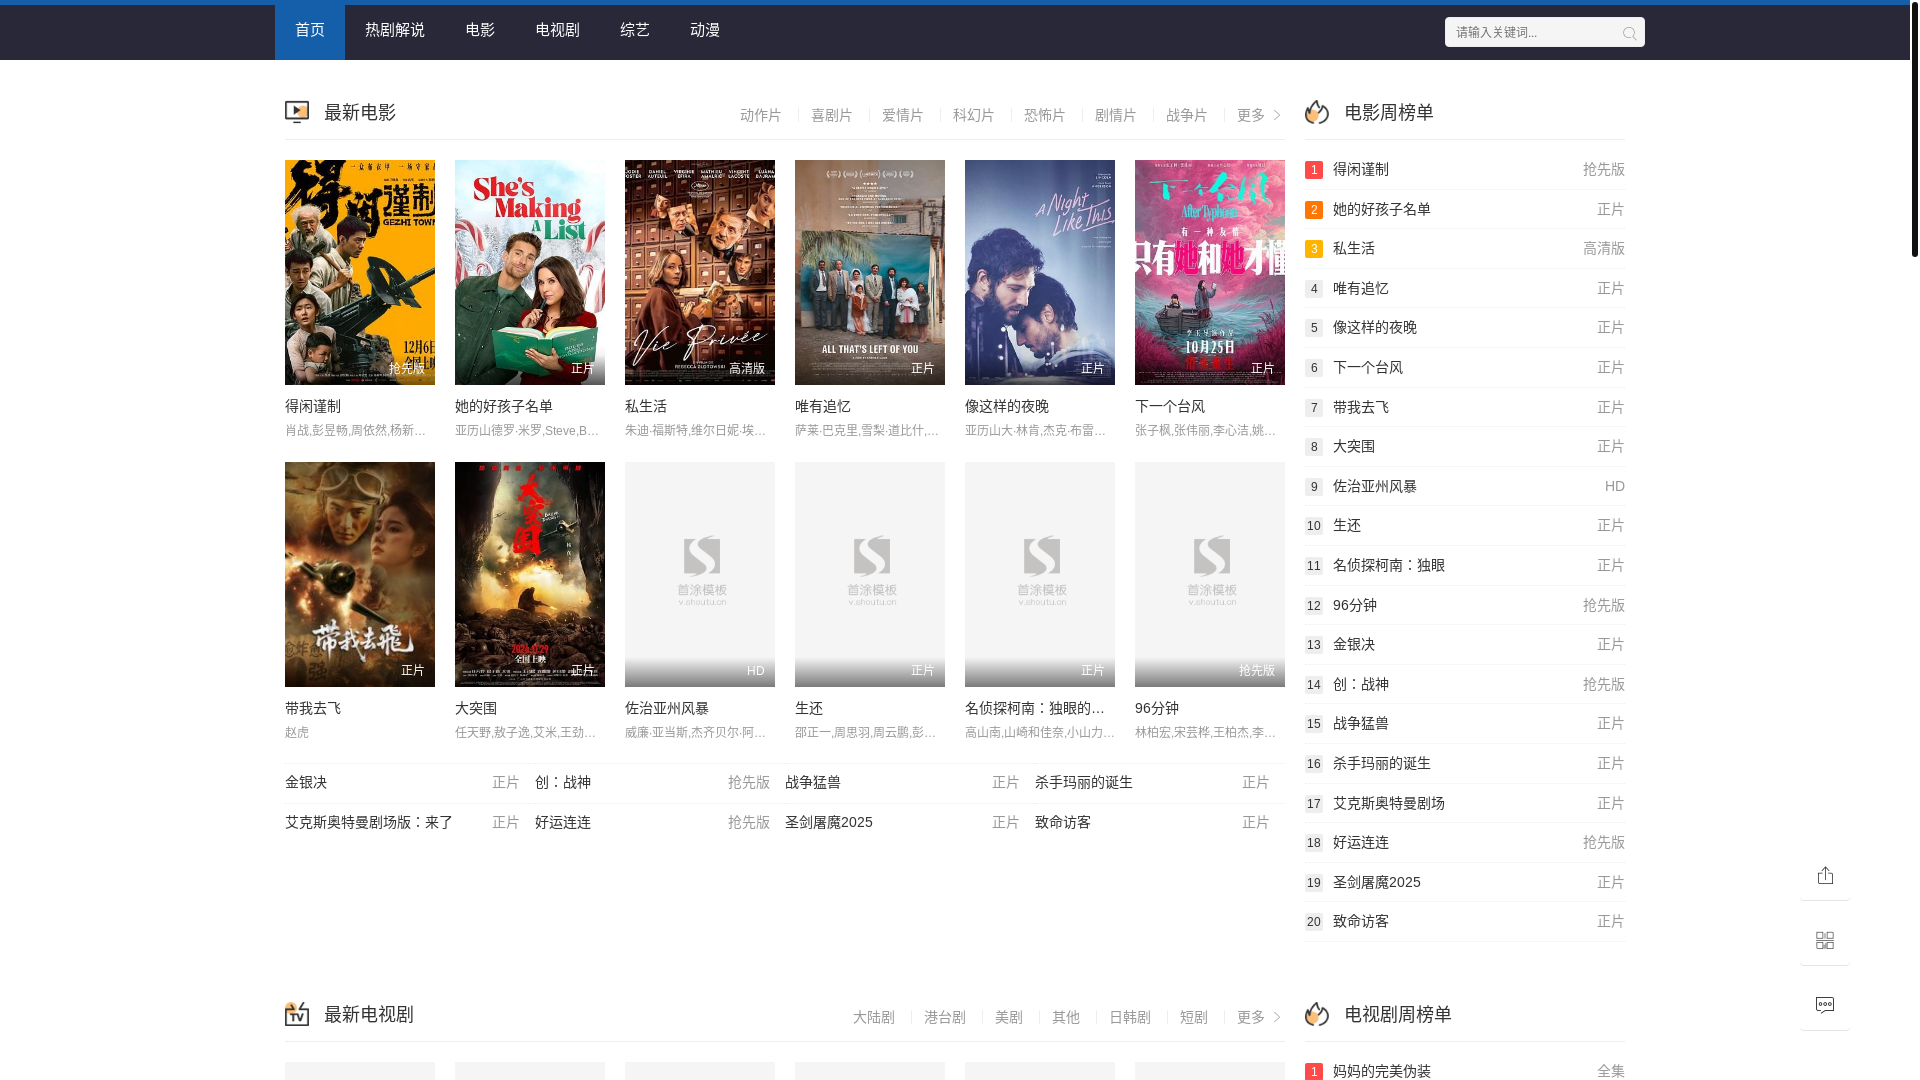The image size is (1920, 1080).
Task: Filter TV series by 港台剧
Action: [x=945, y=1017]
